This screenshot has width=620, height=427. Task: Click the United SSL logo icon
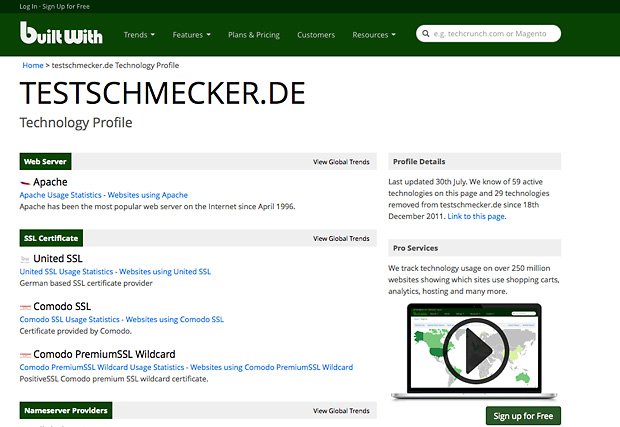tap(25, 259)
